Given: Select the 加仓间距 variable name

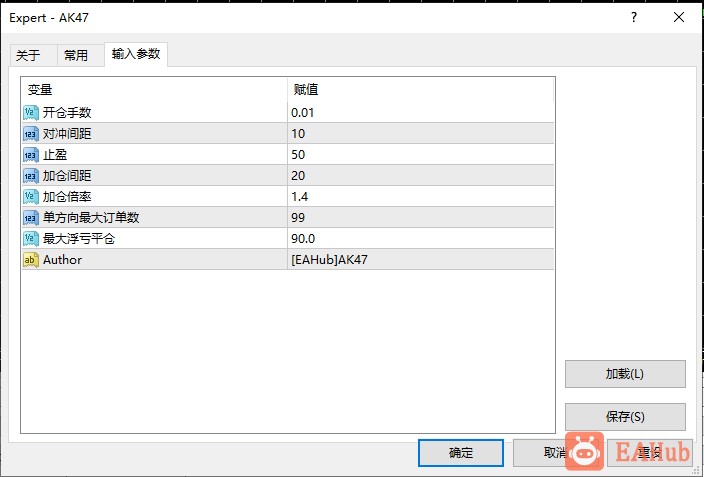Looking at the screenshot, I should click(67, 176).
